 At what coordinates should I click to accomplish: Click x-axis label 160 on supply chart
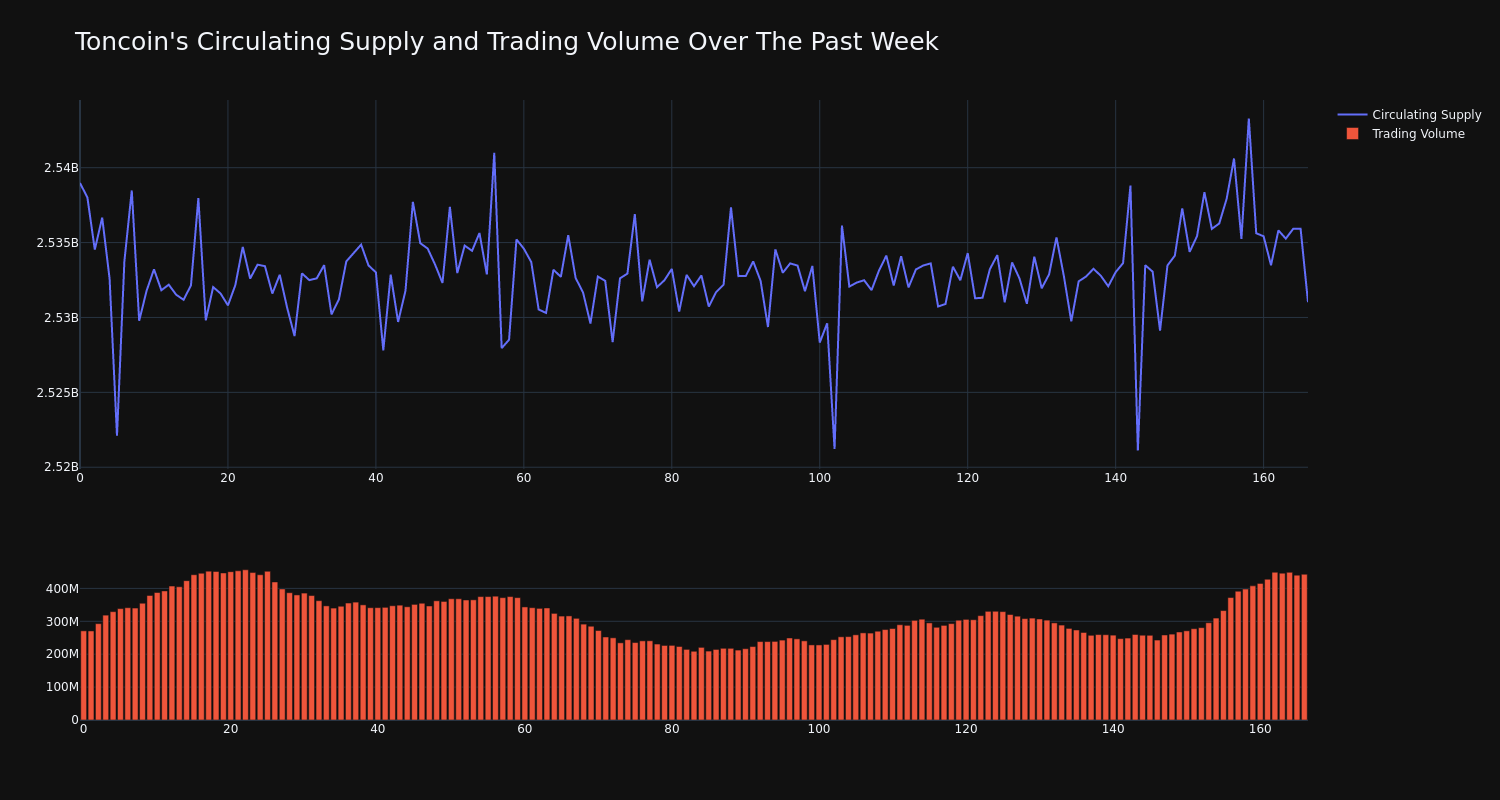click(x=1264, y=478)
